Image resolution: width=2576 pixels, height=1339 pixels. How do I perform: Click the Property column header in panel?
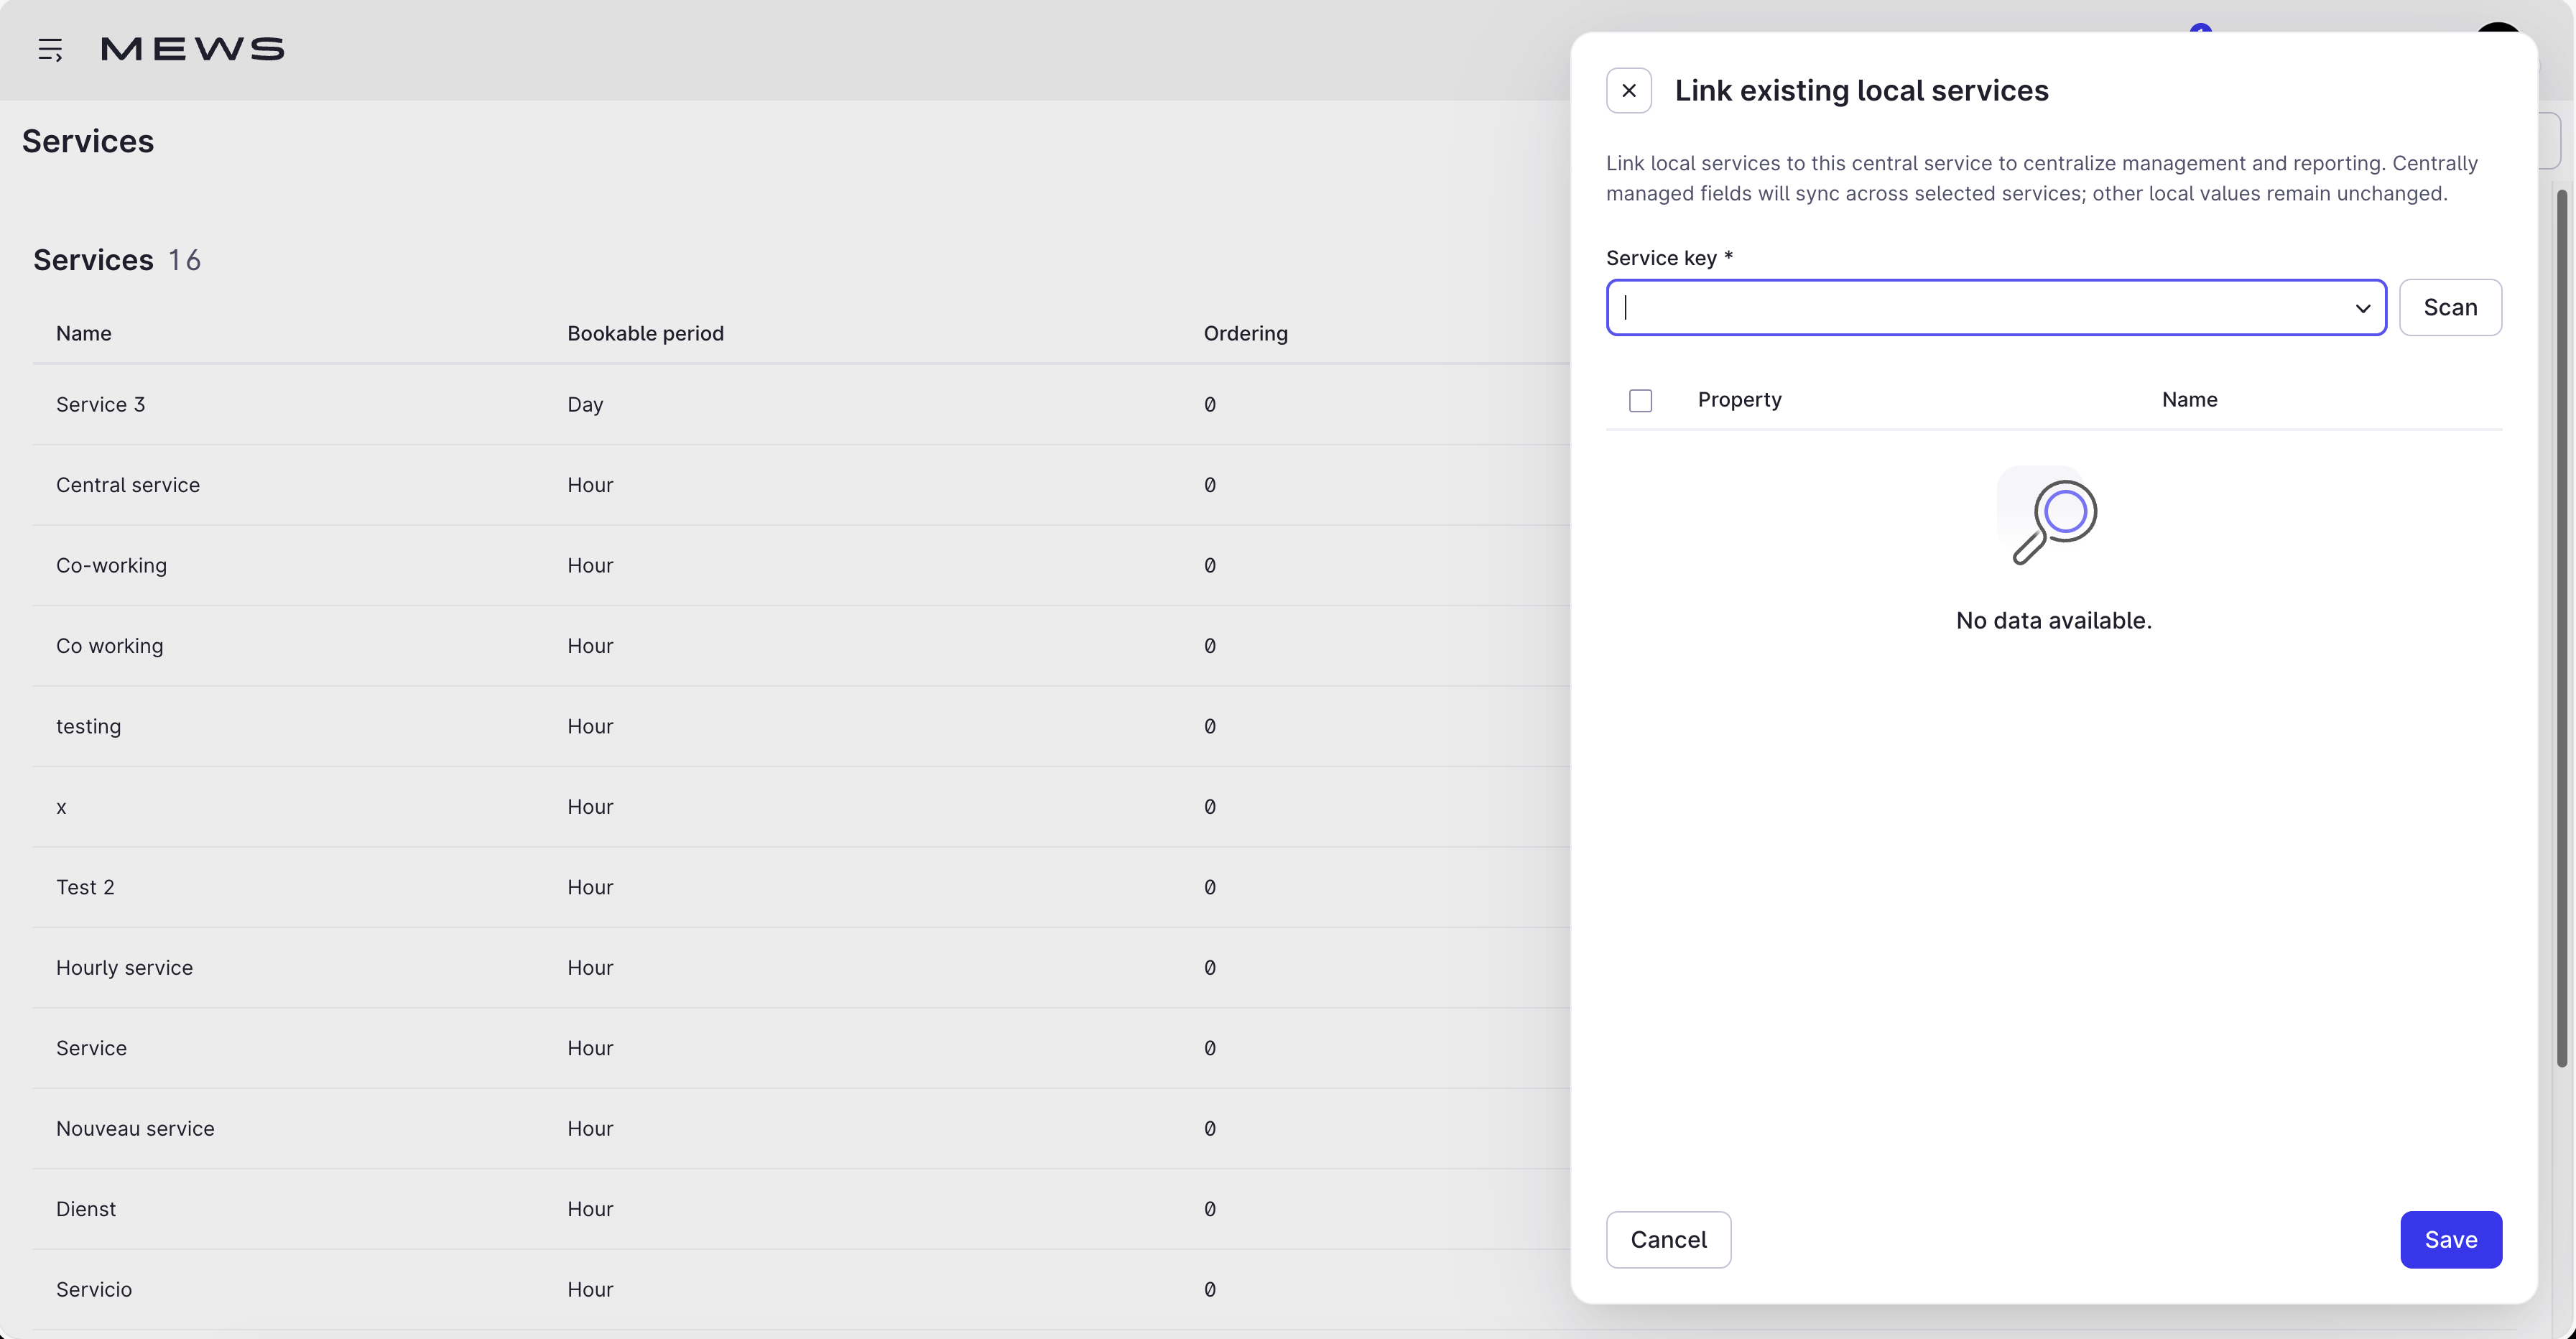(1739, 400)
